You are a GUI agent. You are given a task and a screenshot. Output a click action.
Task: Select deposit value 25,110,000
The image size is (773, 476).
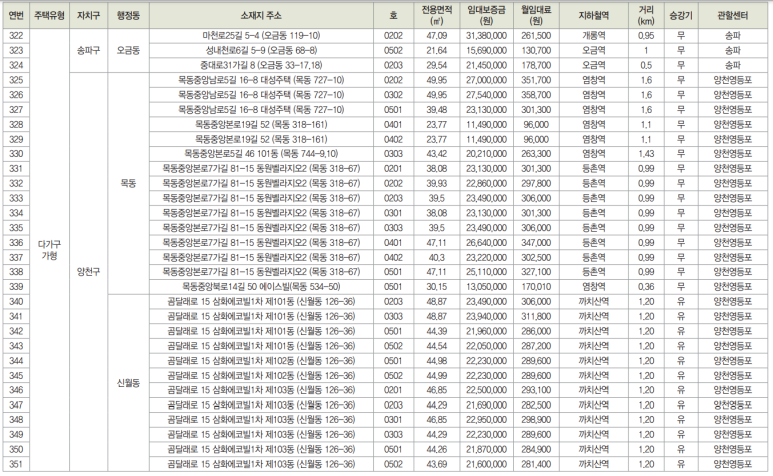[x=487, y=272]
